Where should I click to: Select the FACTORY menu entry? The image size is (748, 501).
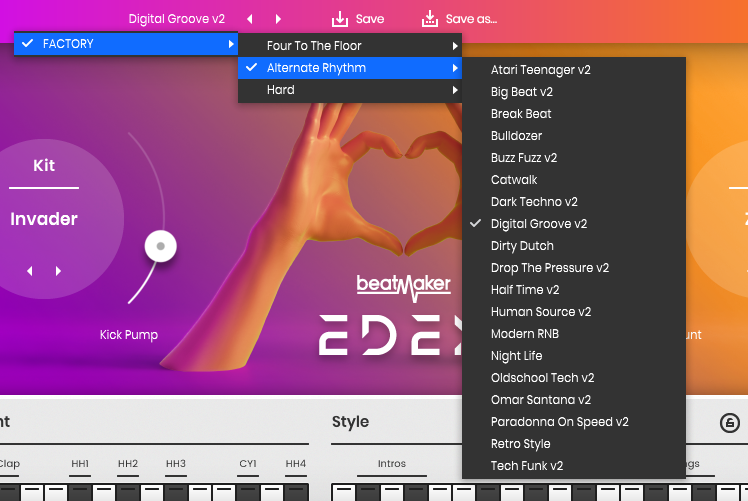point(125,44)
